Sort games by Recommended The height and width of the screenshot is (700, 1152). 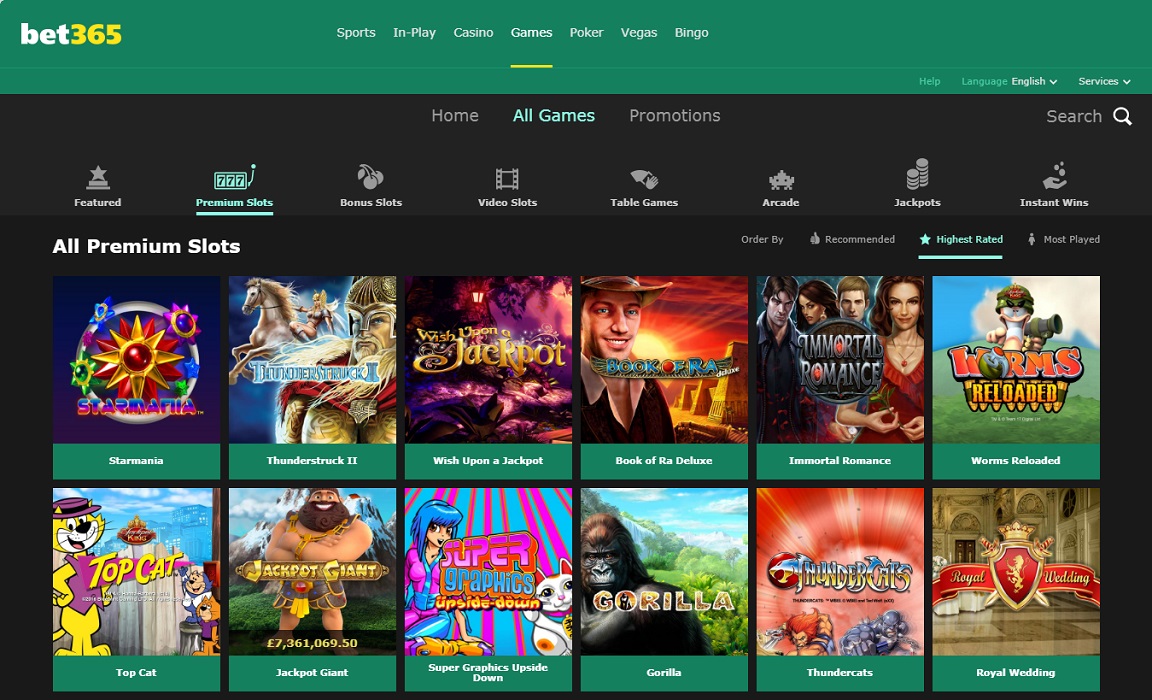tap(852, 240)
